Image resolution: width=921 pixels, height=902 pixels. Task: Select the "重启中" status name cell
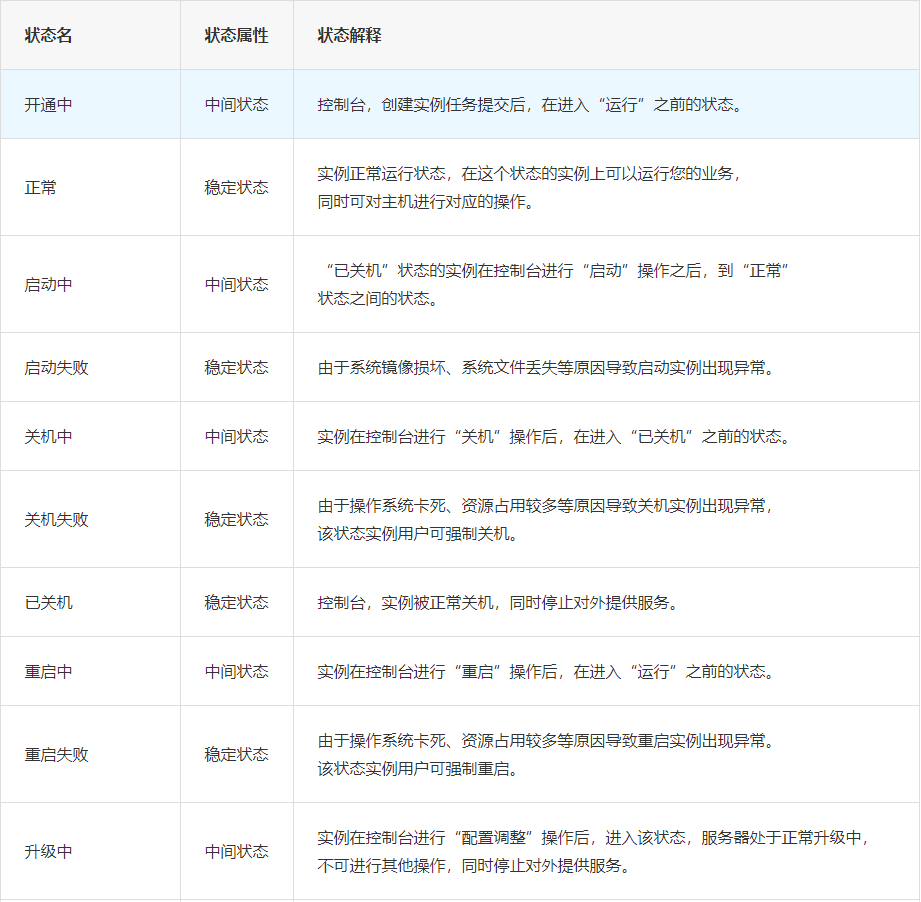click(49, 671)
